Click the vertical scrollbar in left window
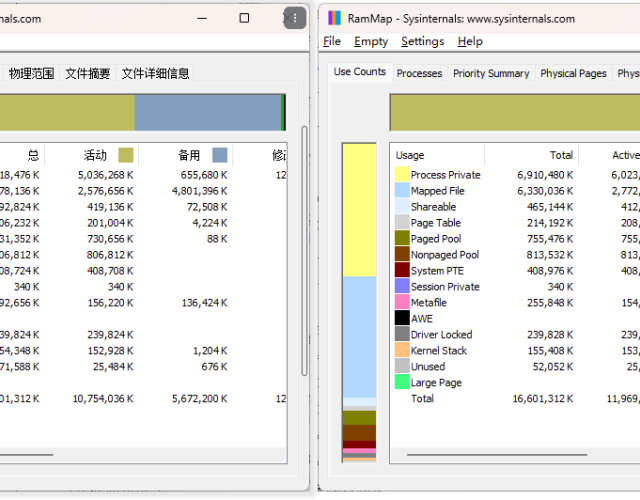Screen dimensions: 640x500 (304, 251)
